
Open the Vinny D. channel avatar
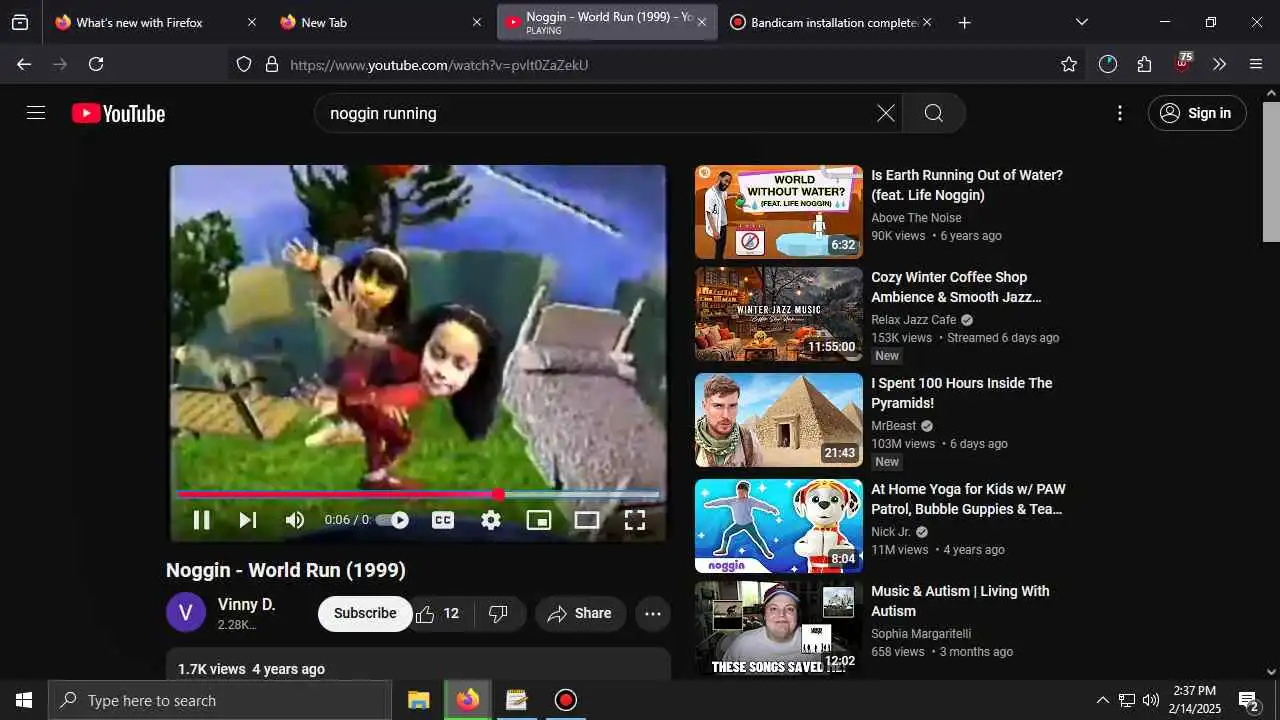[186, 612]
